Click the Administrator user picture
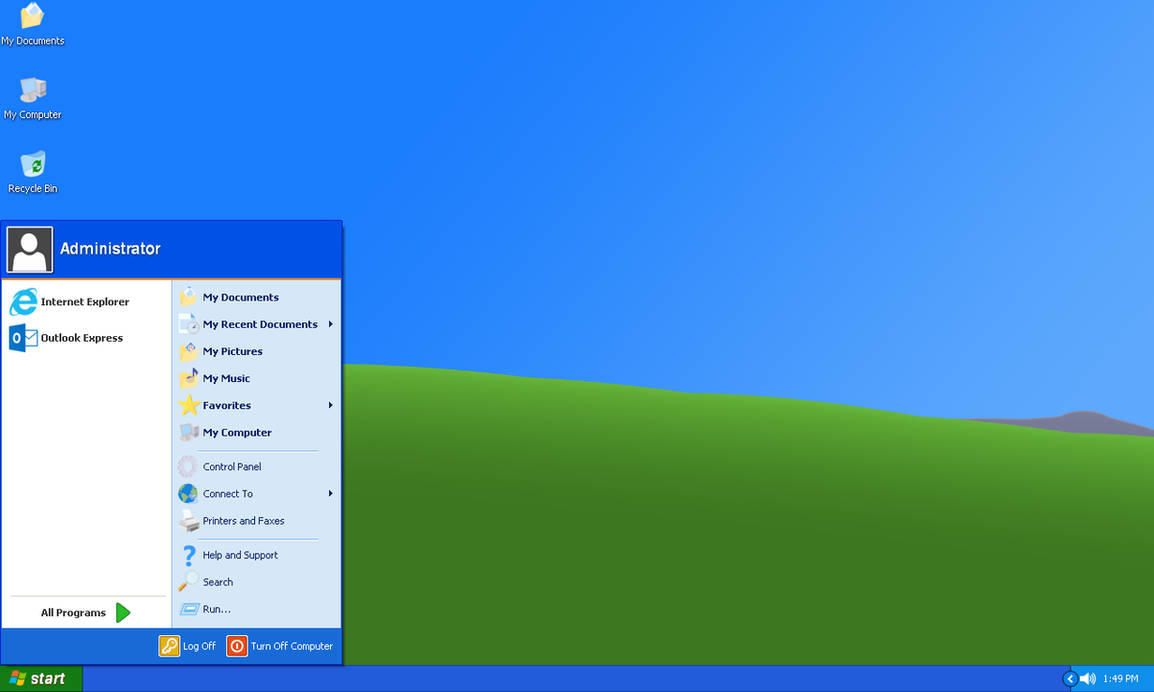Screen dimensions: 1154x692 coord(29,250)
